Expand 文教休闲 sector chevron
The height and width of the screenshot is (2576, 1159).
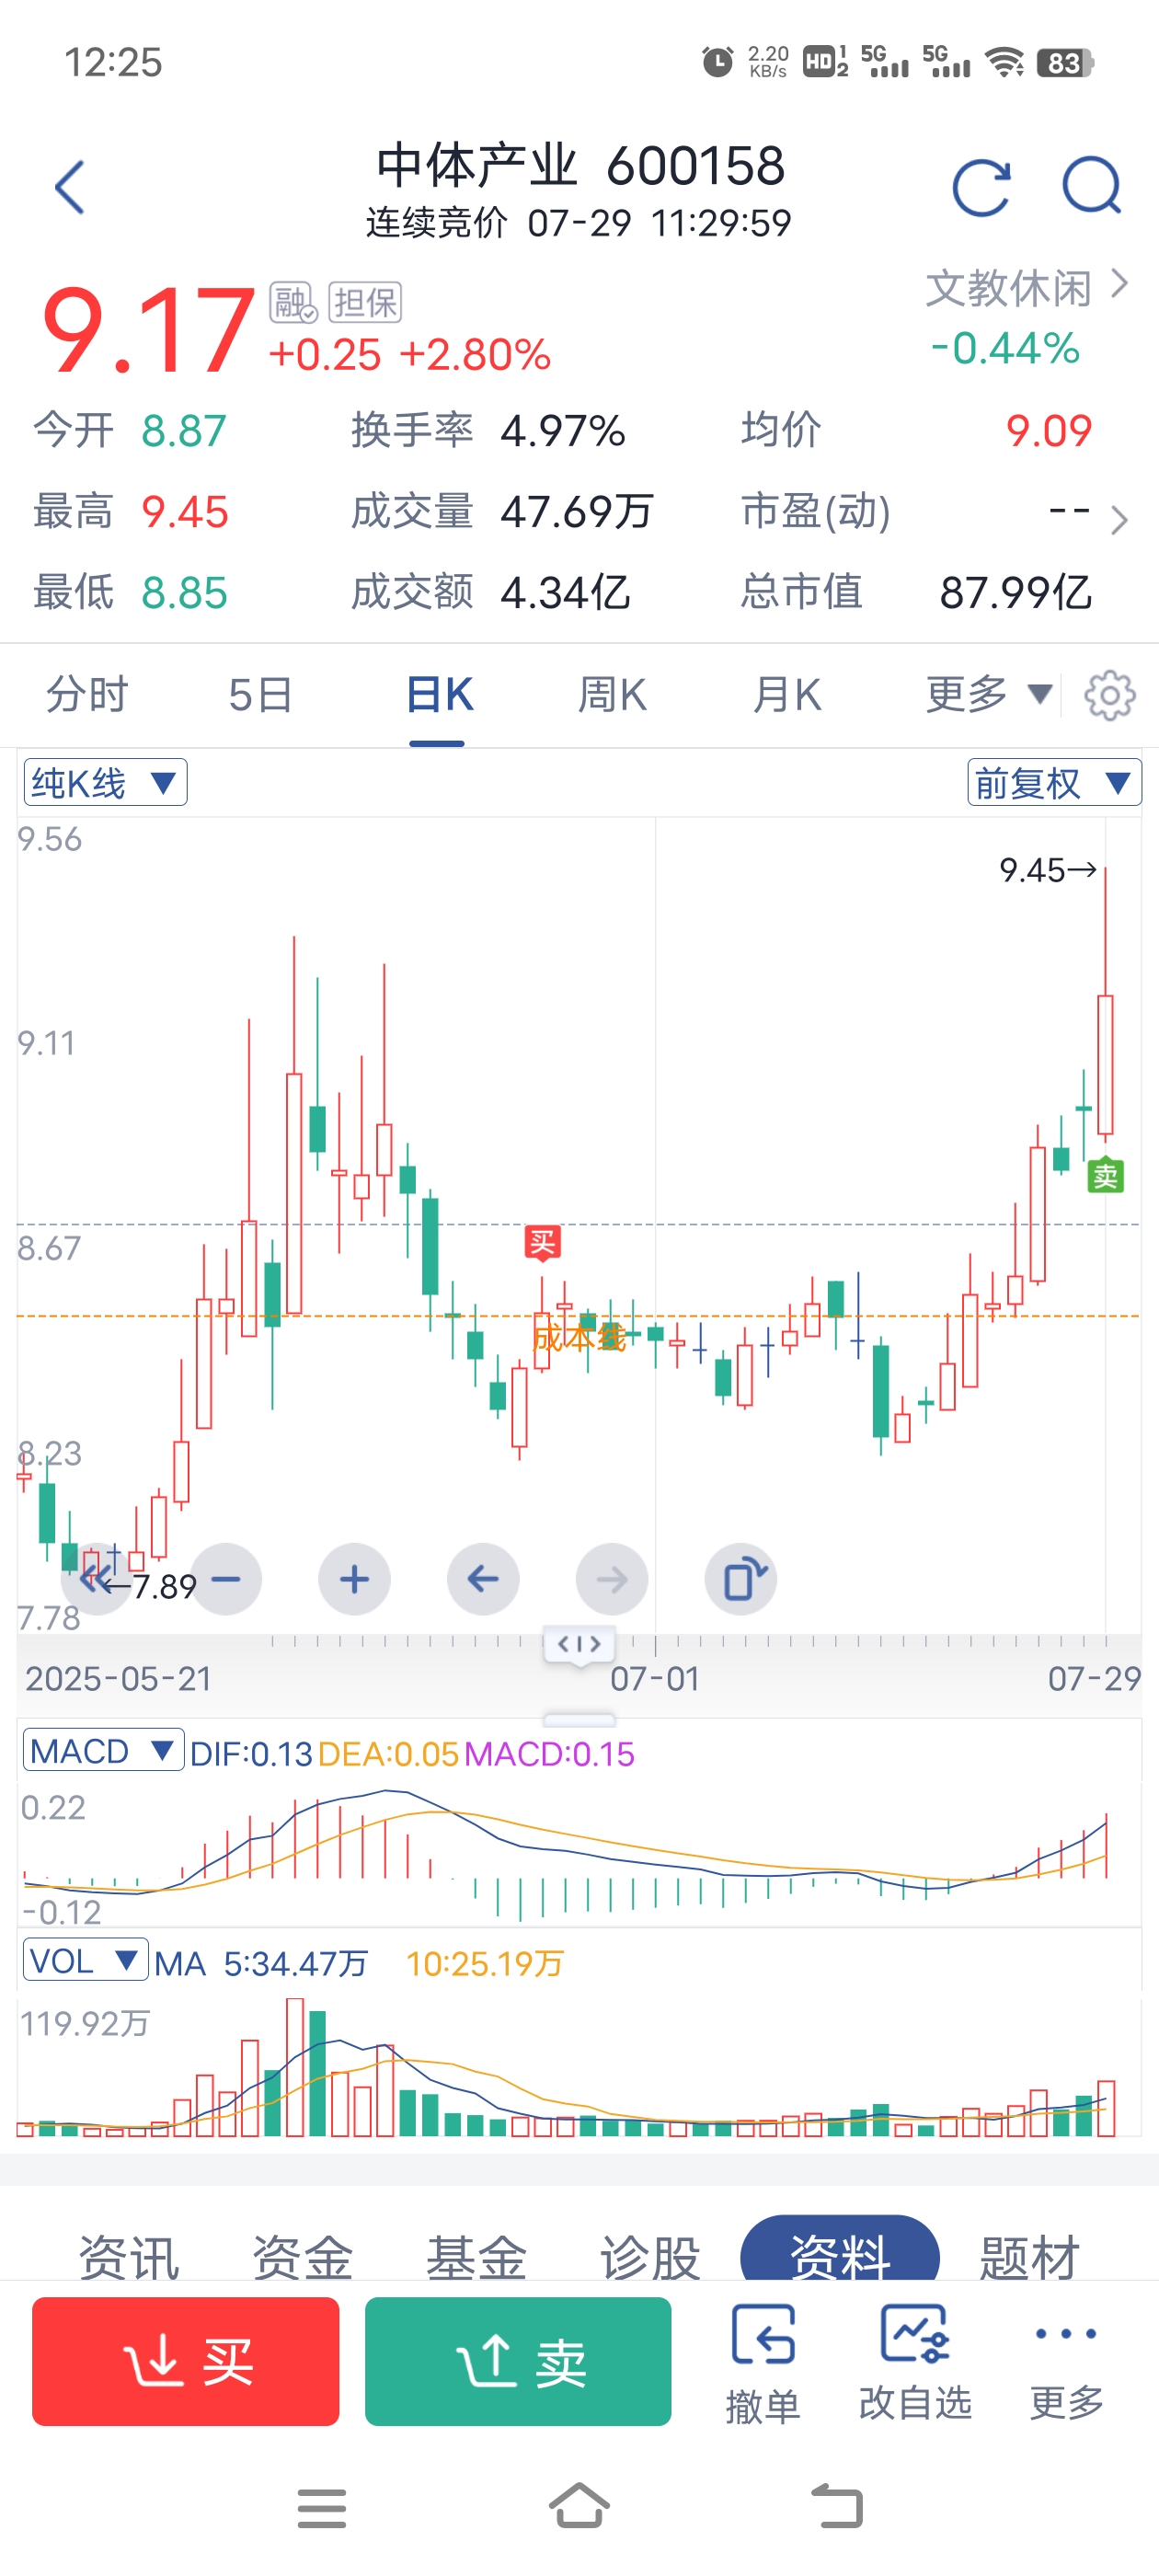pos(1119,285)
